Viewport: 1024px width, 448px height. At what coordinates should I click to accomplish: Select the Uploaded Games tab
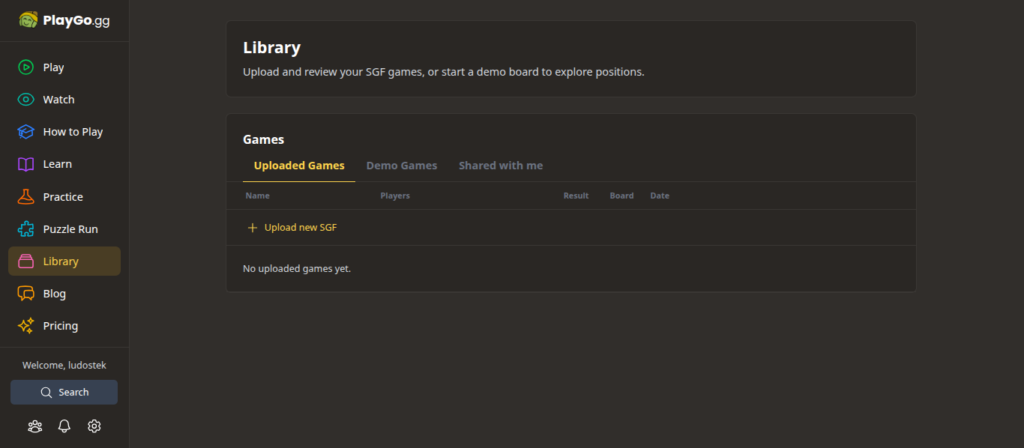pyautogui.click(x=299, y=166)
